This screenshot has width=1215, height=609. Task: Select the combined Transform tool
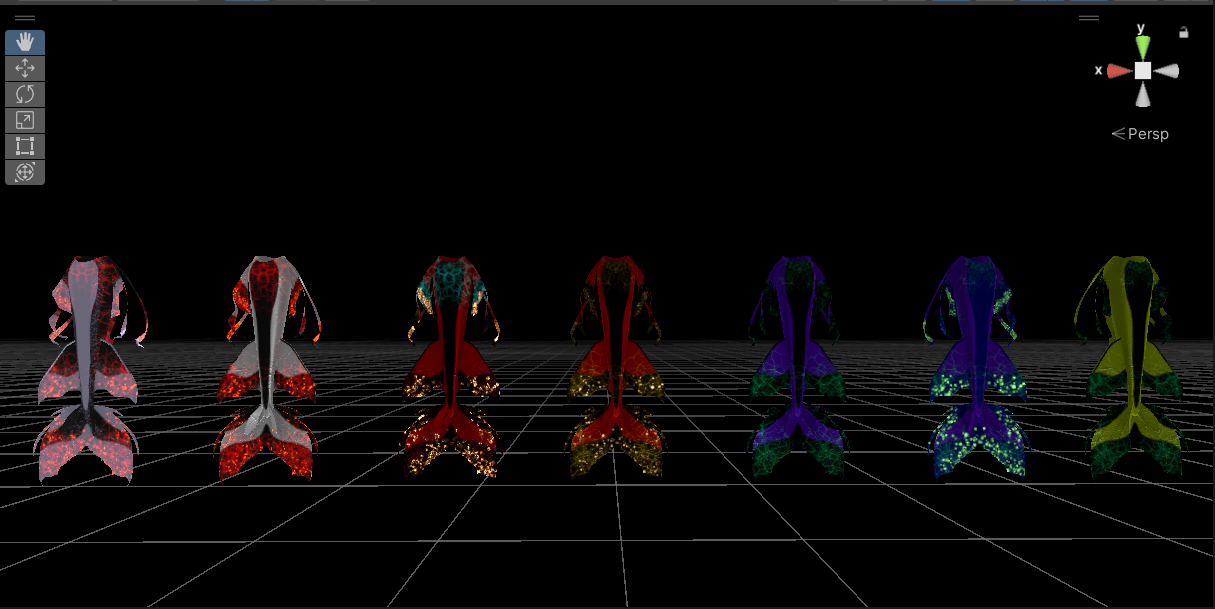tap(25, 172)
